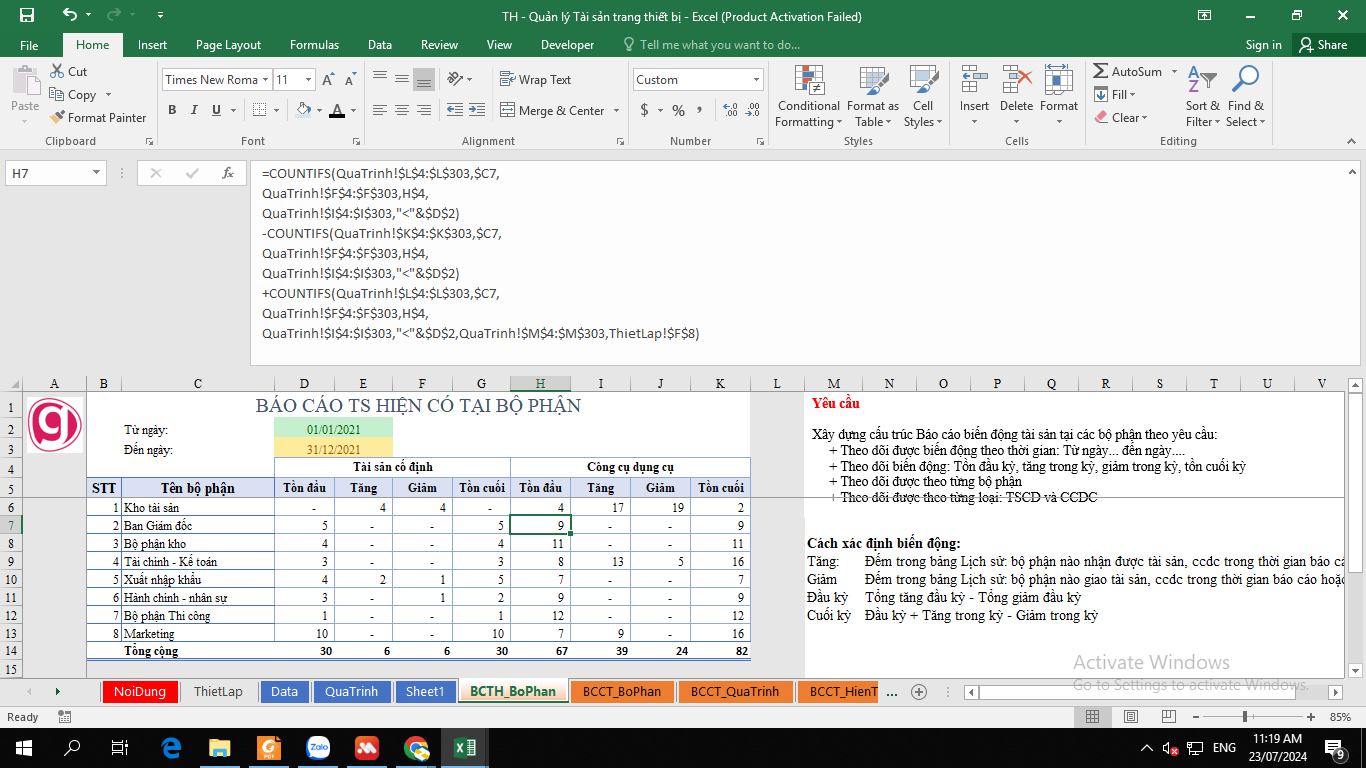Open the Name Box dropdown arrow

[97, 173]
